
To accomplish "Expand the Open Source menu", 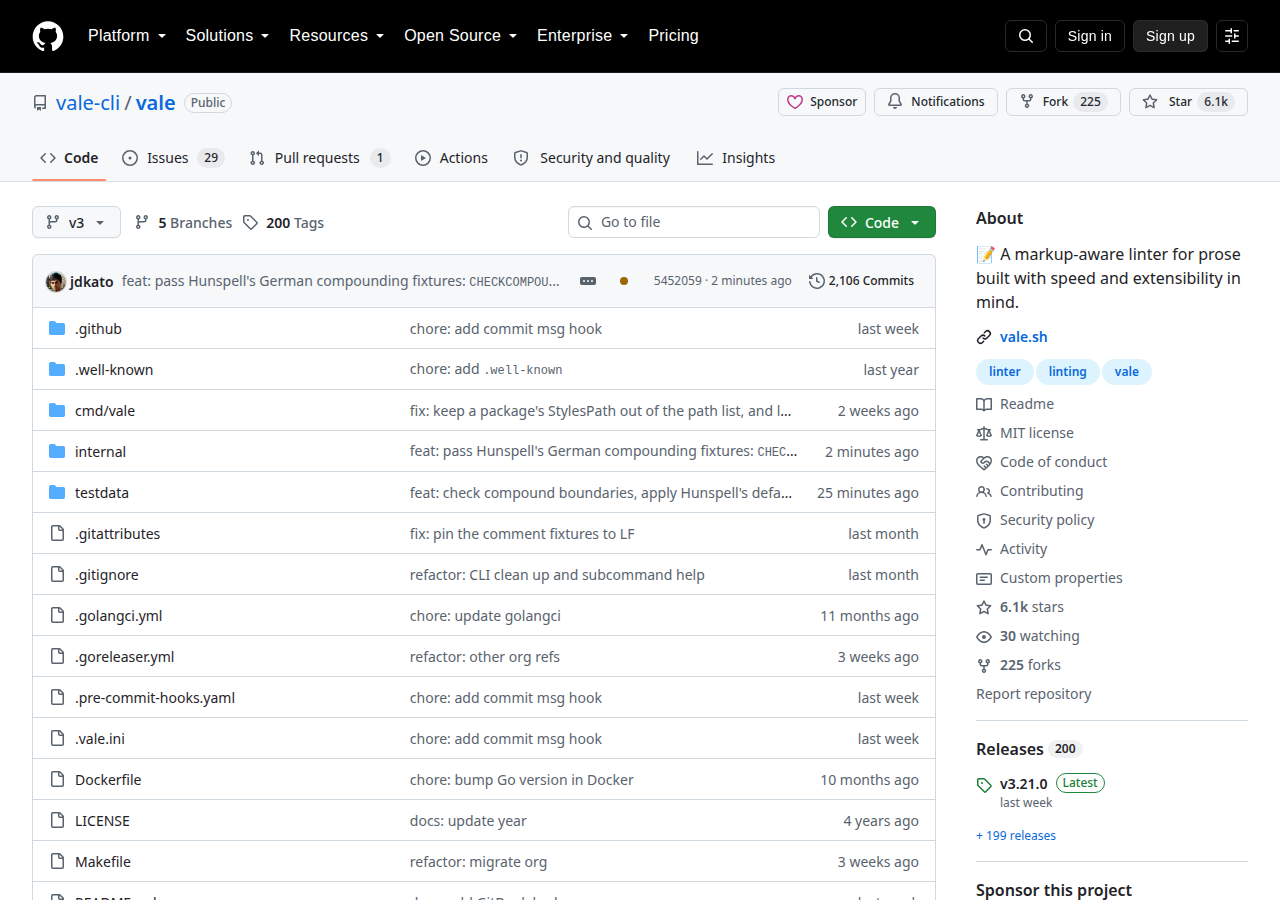I will 460,36.
